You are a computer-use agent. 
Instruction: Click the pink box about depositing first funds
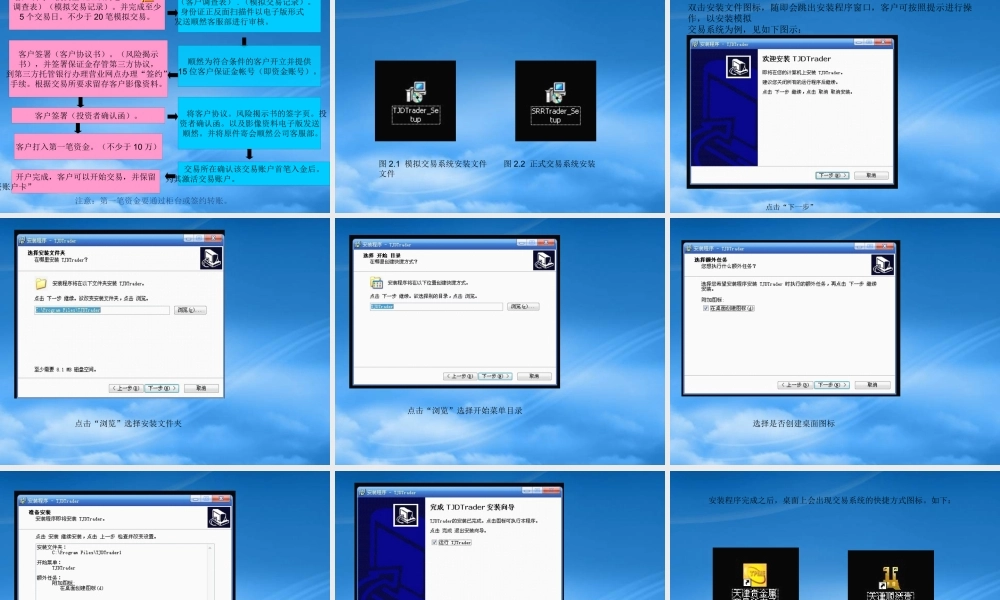point(88,147)
